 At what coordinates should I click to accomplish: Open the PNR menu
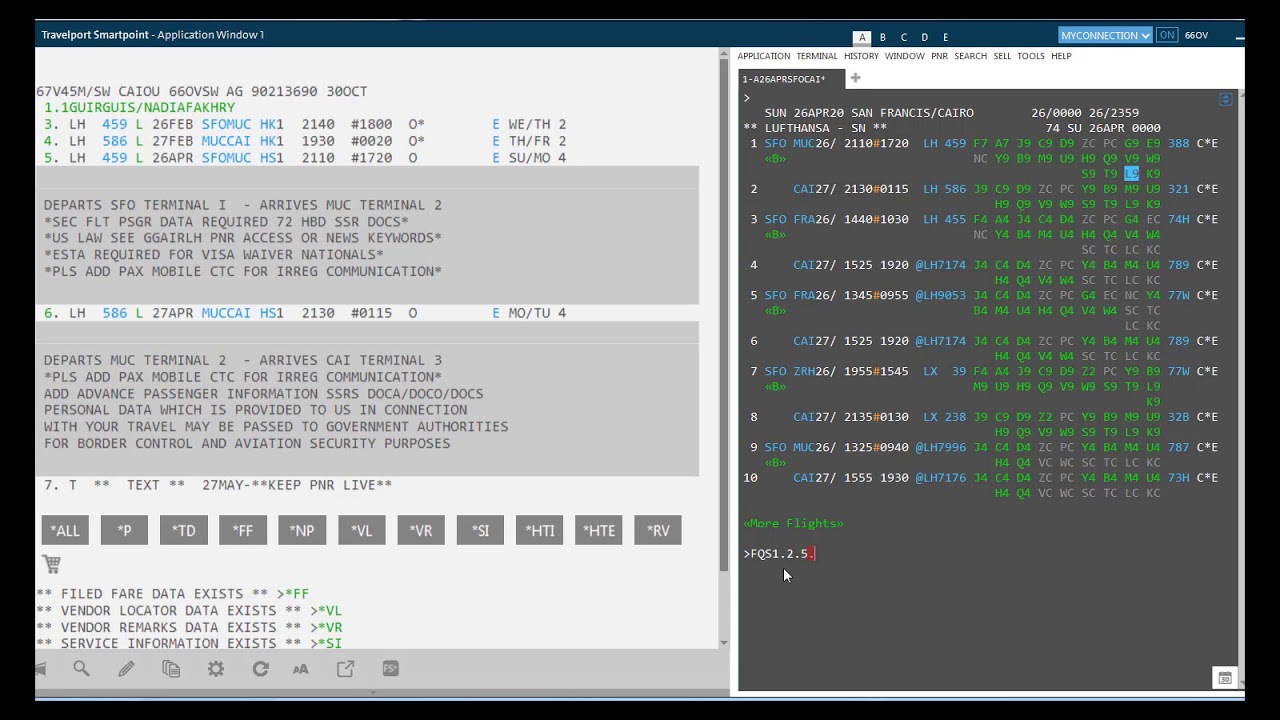click(939, 56)
